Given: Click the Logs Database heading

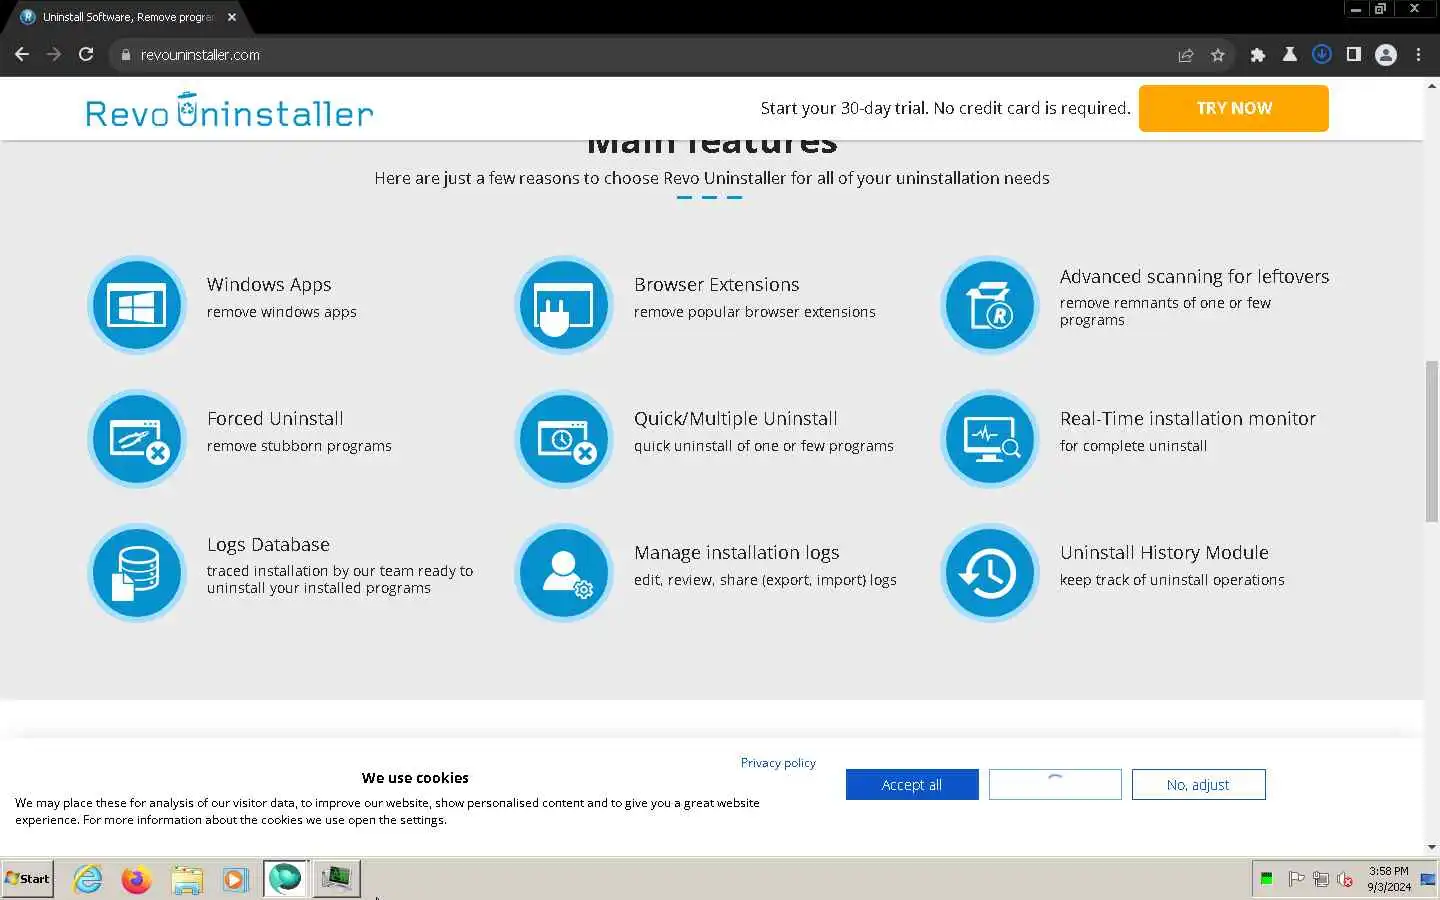Looking at the screenshot, I should [268, 545].
